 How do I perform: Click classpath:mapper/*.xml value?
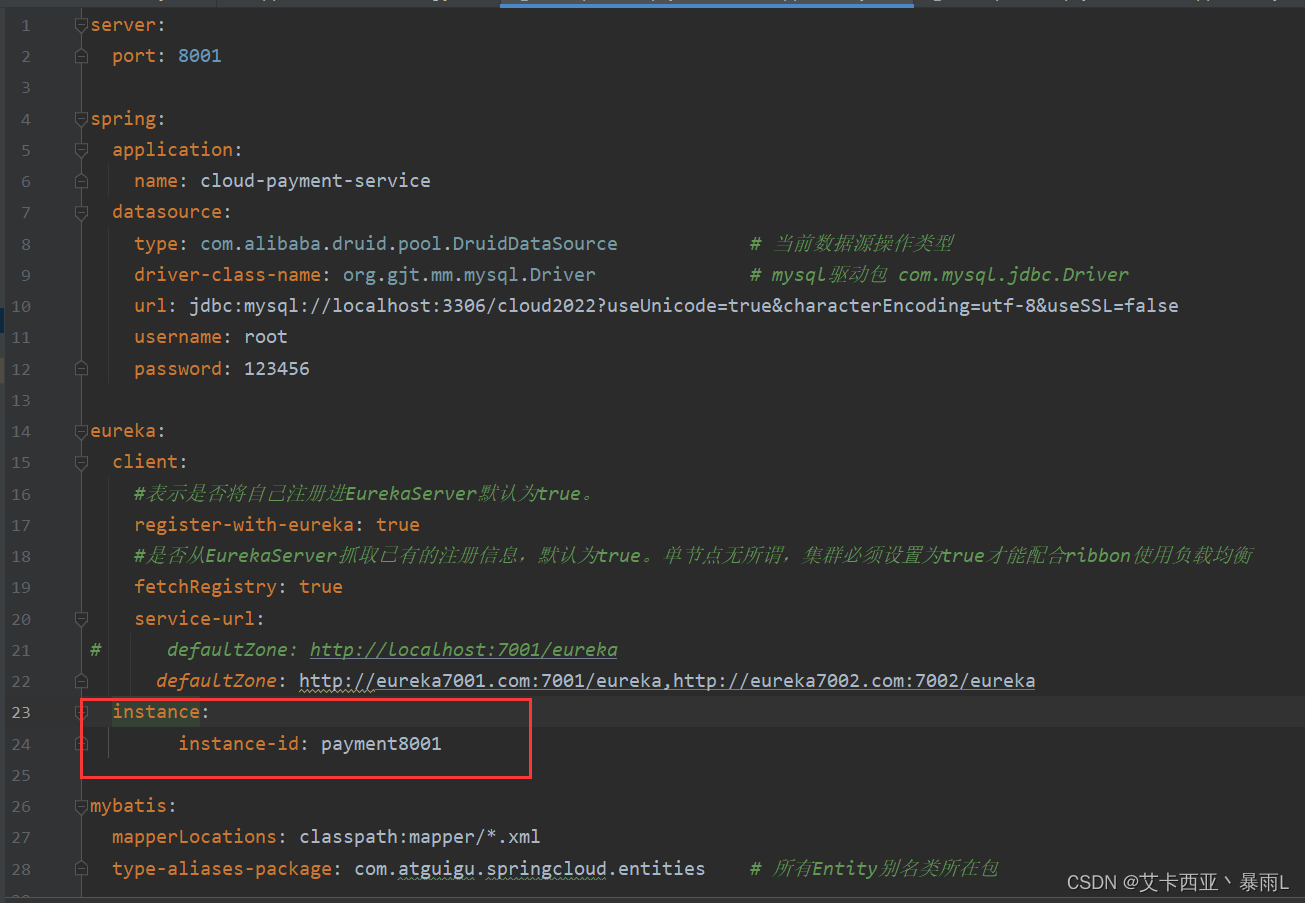coord(420,837)
